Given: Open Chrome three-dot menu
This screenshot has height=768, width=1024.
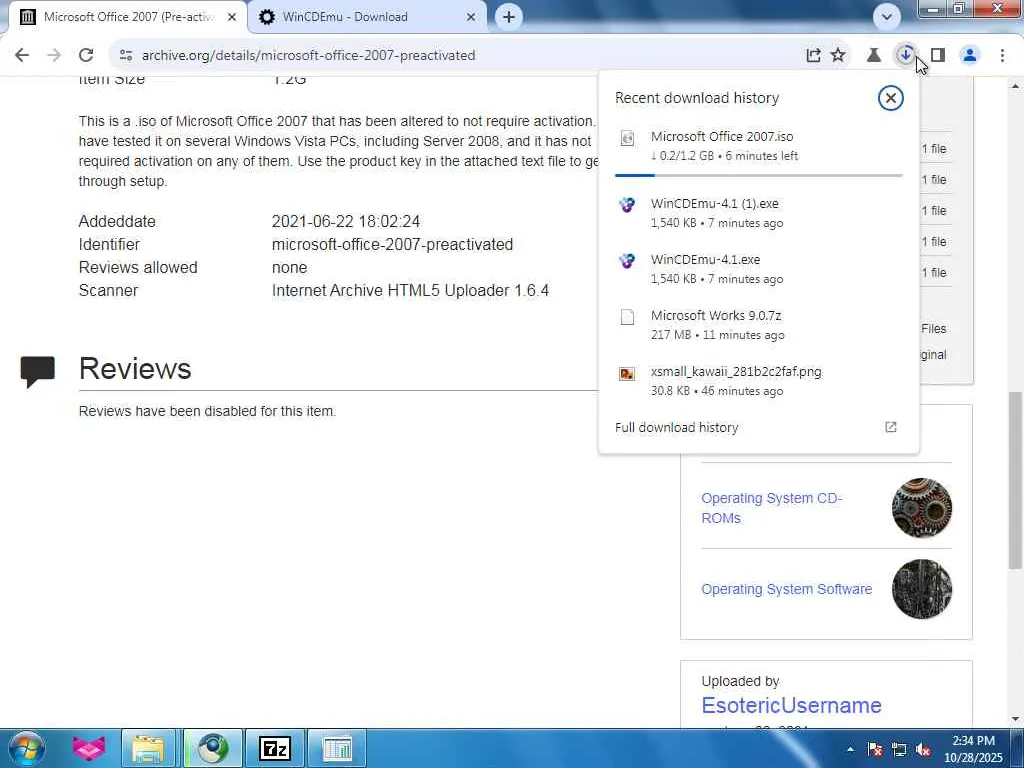Looking at the screenshot, I should tap(1002, 56).
